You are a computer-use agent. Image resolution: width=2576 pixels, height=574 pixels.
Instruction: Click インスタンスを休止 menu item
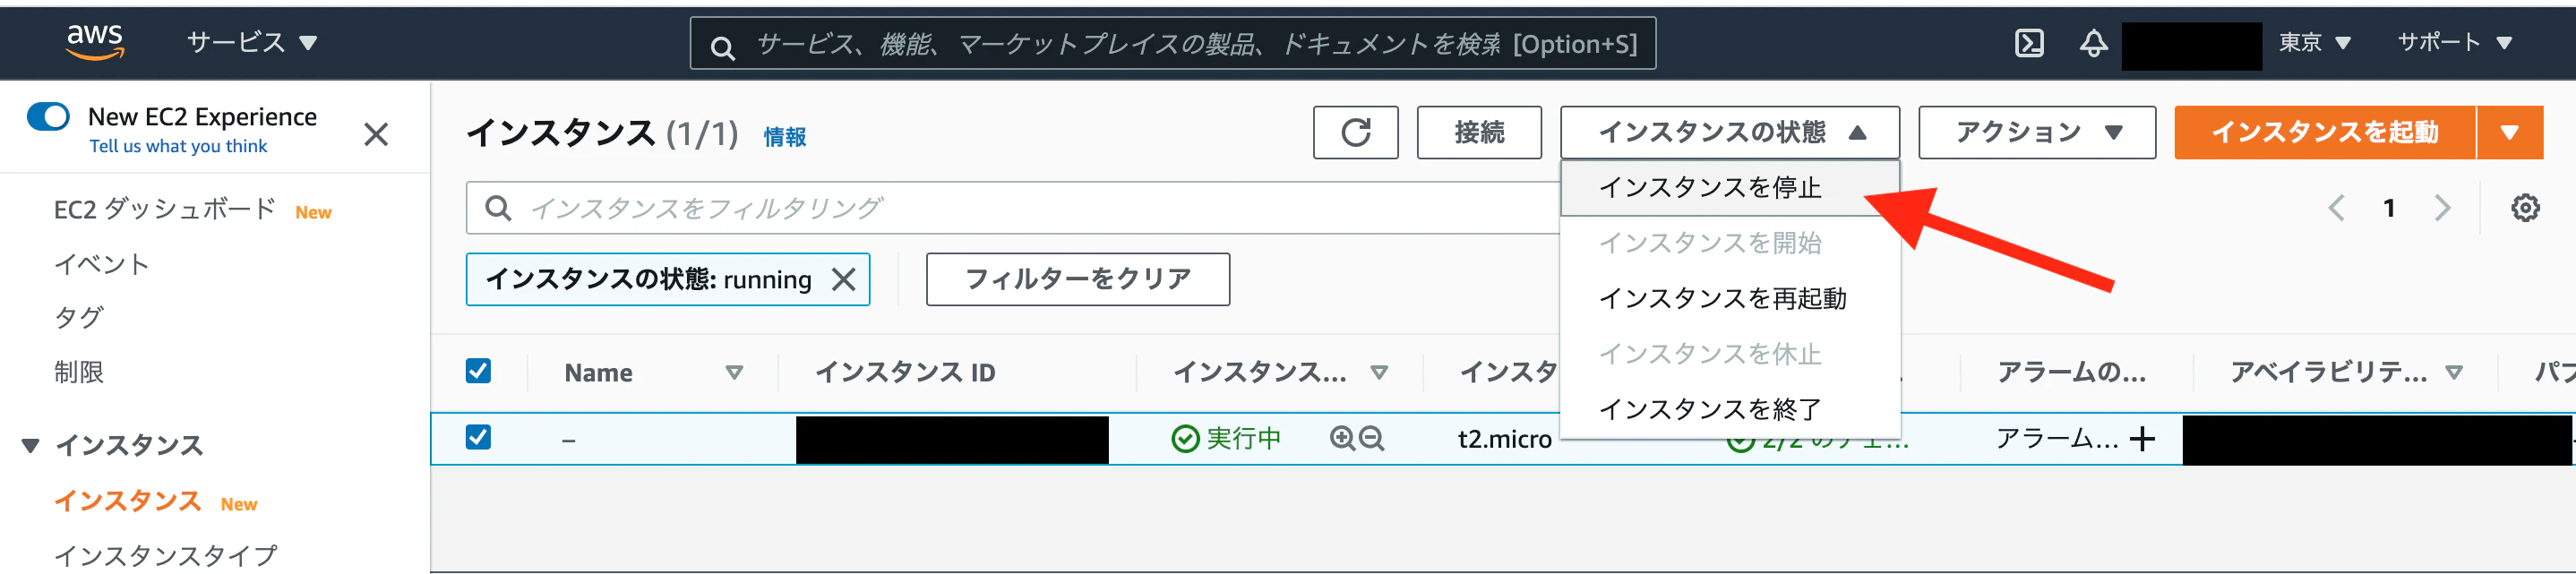click(1729, 354)
